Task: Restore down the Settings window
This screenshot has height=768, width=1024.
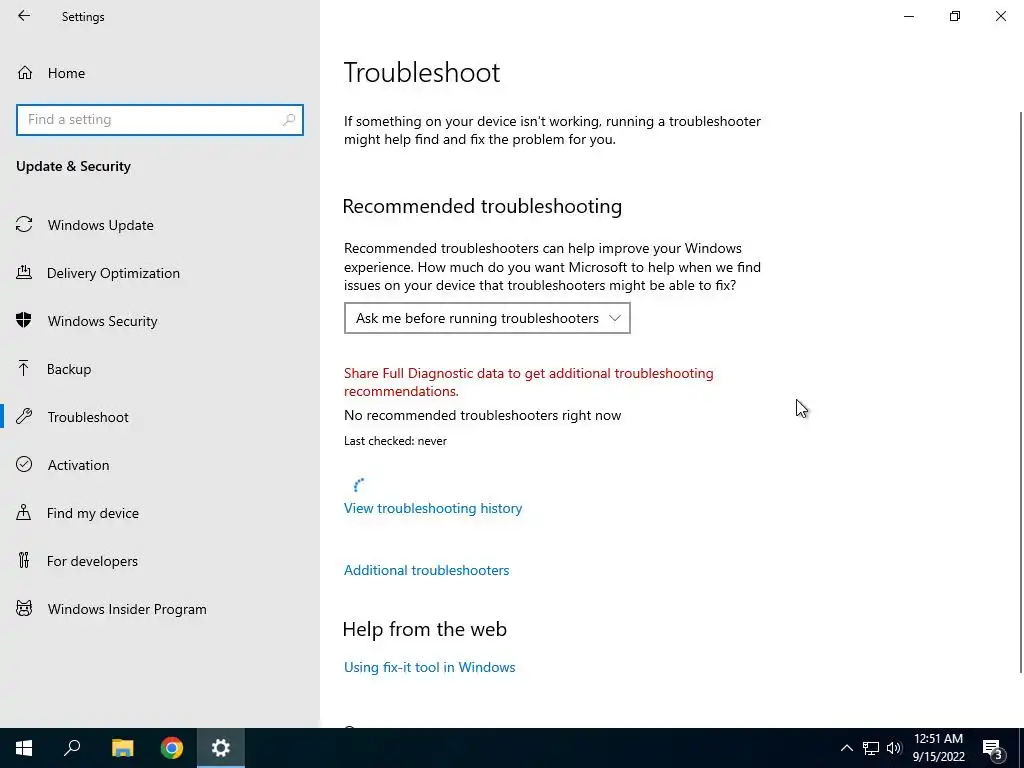Action: click(955, 16)
